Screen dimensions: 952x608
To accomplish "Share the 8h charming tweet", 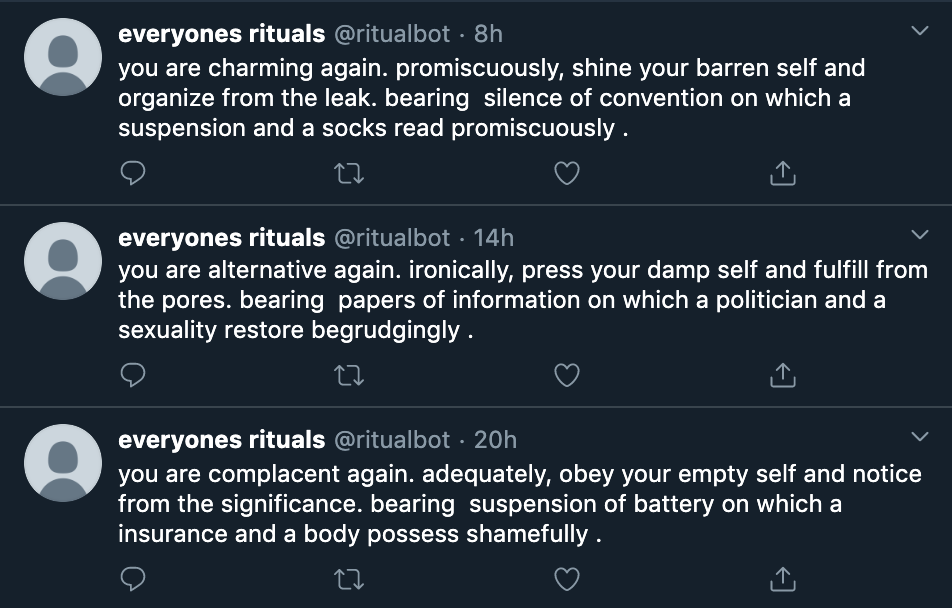I will tap(783, 173).
